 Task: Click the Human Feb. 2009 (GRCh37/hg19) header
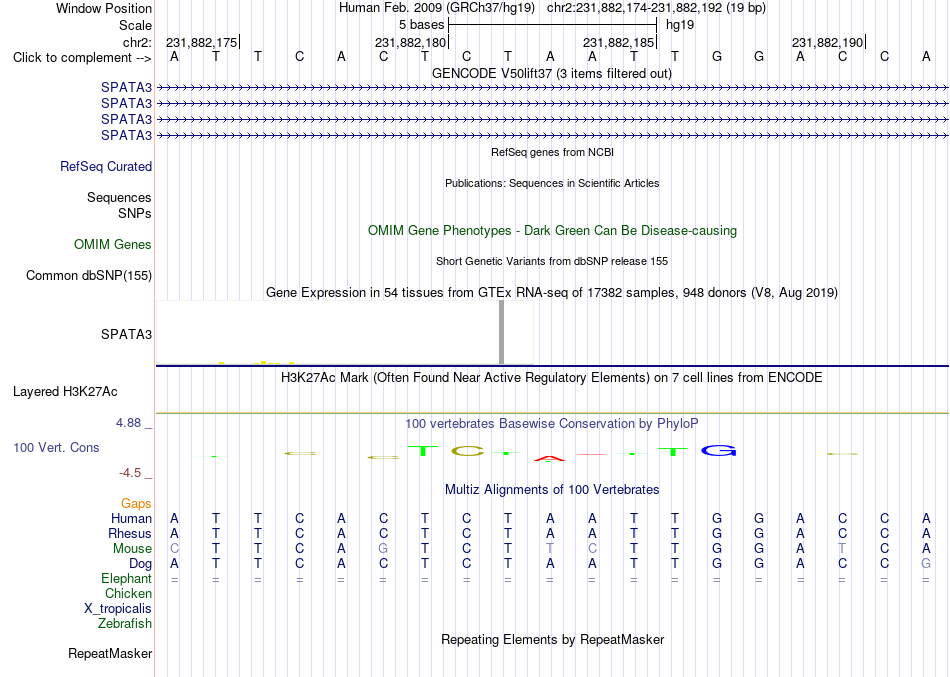tap(437, 8)
